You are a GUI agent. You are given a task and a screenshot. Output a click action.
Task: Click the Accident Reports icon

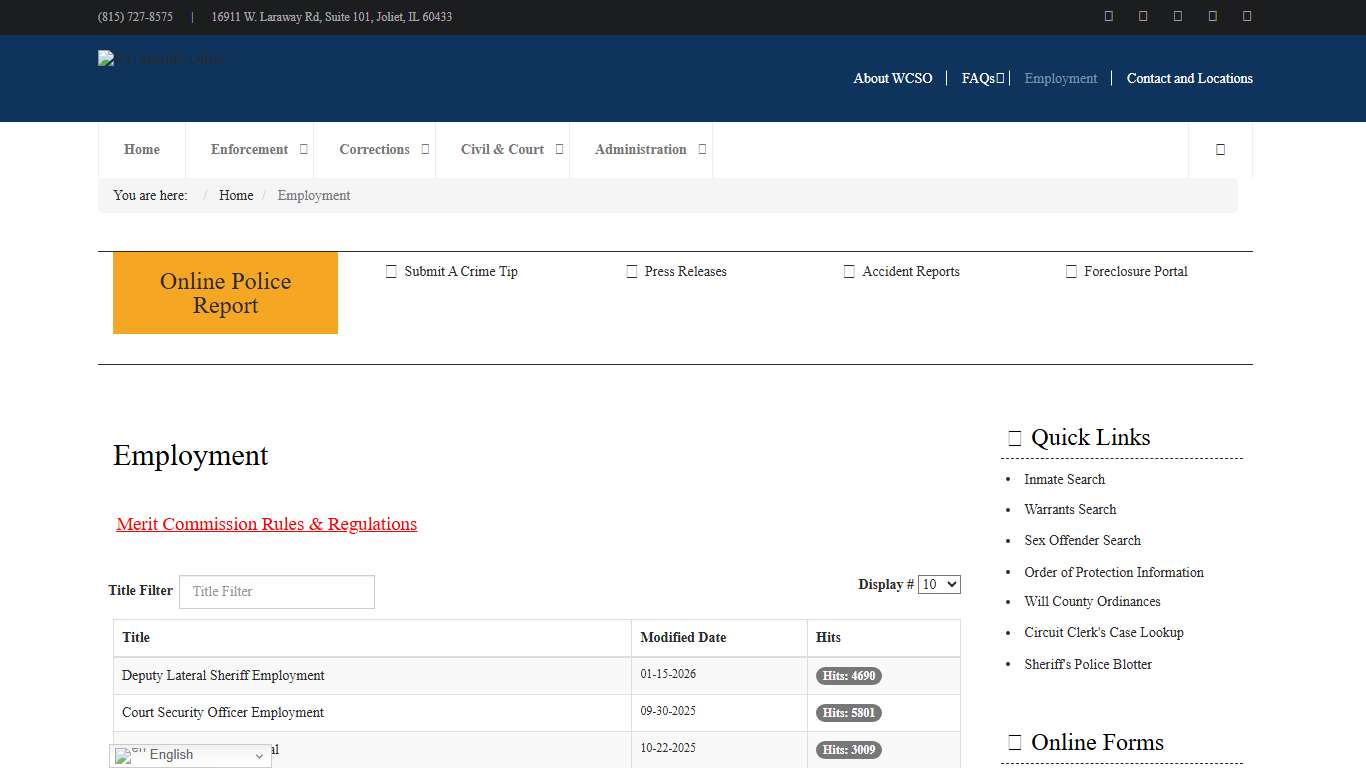tap(849, 272)
